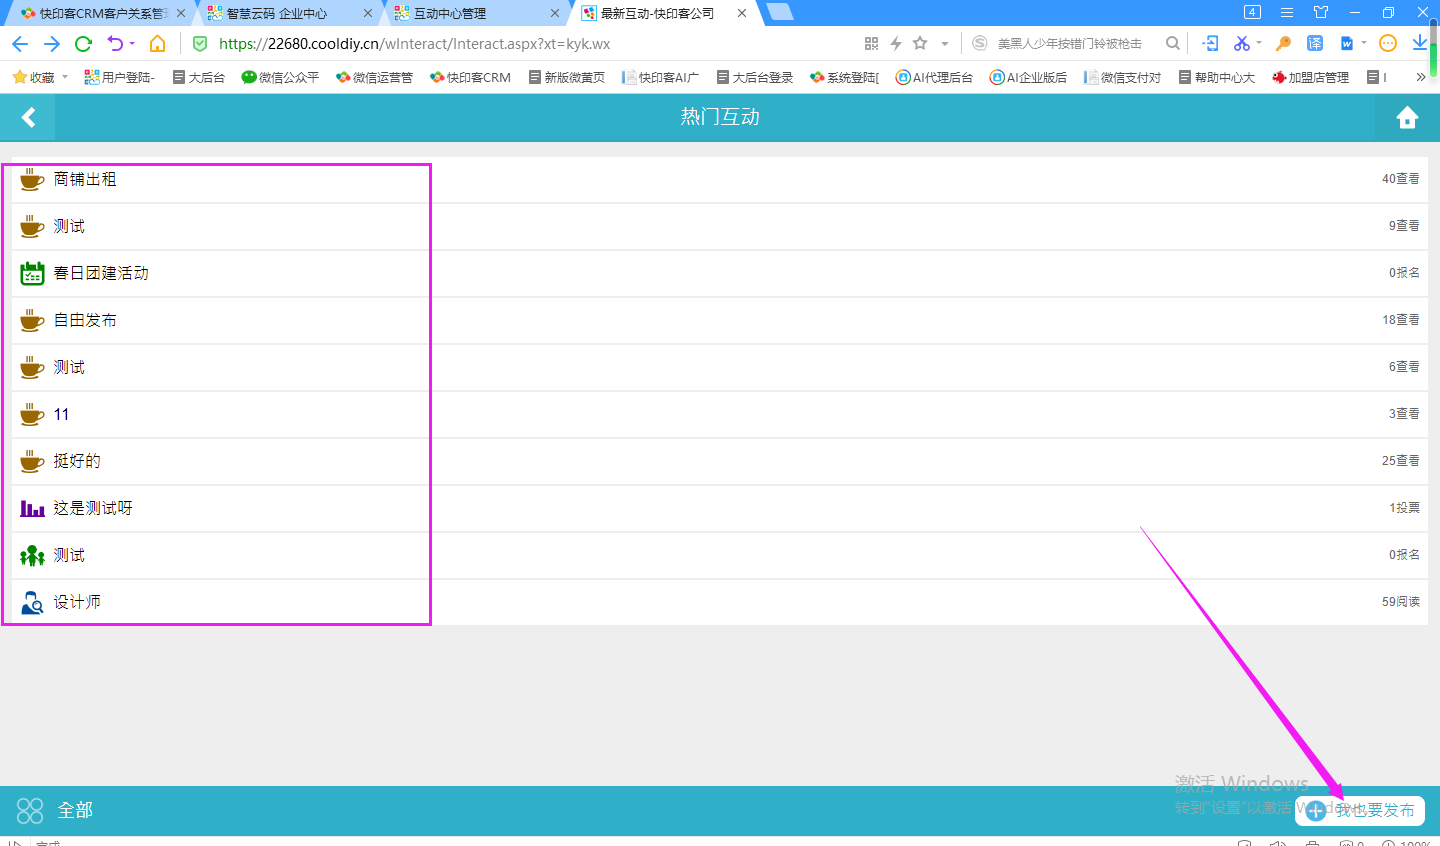Click the calendar icon beside 春日团建活动
The height and width of the screenshot is (846, 1440).
[32, 273]
